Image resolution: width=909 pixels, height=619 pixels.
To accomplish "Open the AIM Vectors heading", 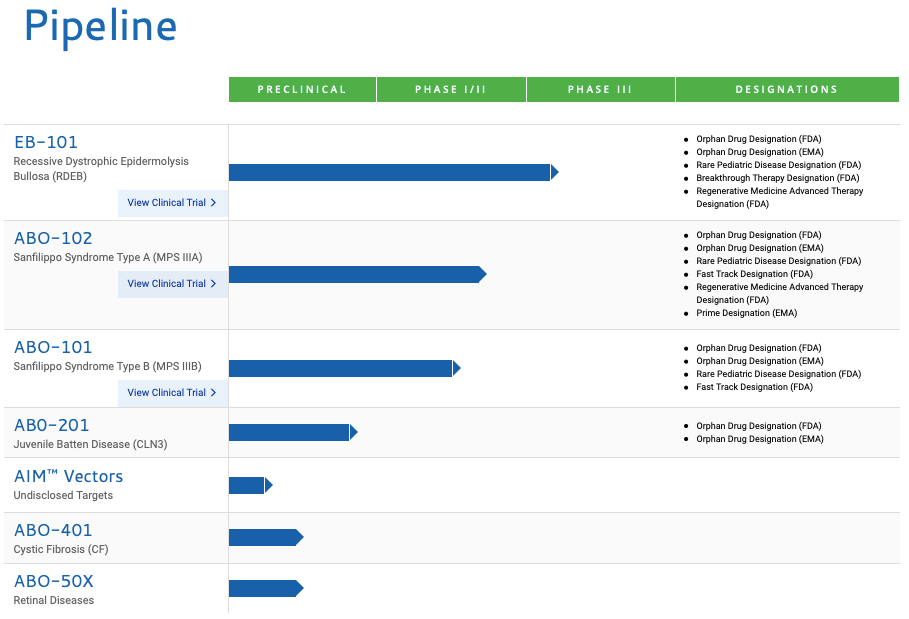I will (x=68, y=476).
